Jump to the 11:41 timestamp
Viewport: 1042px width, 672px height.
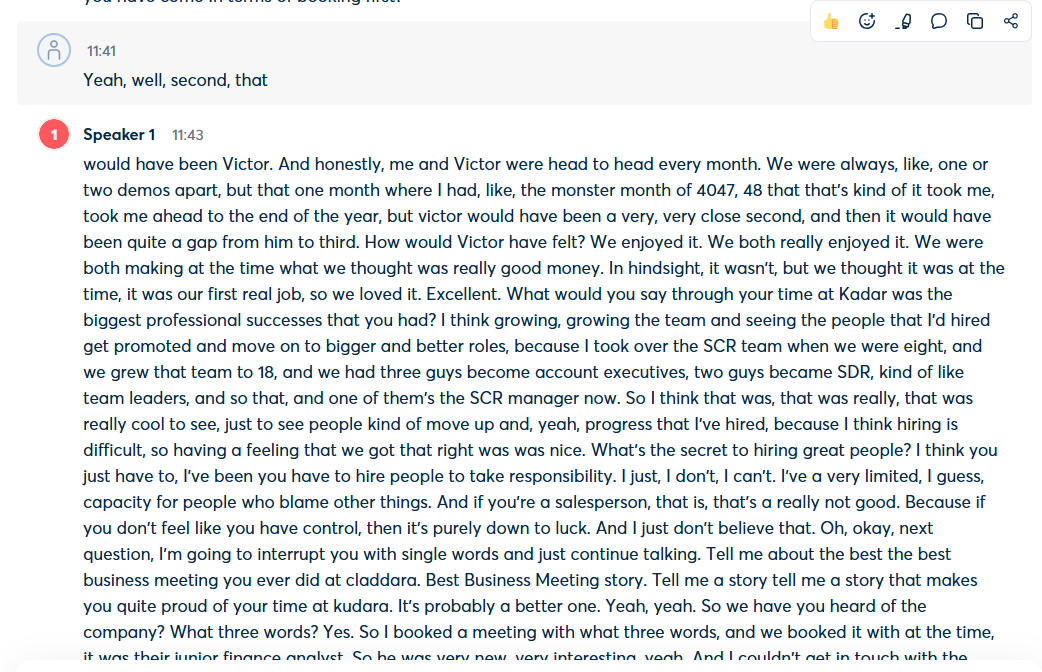point(101,51)
